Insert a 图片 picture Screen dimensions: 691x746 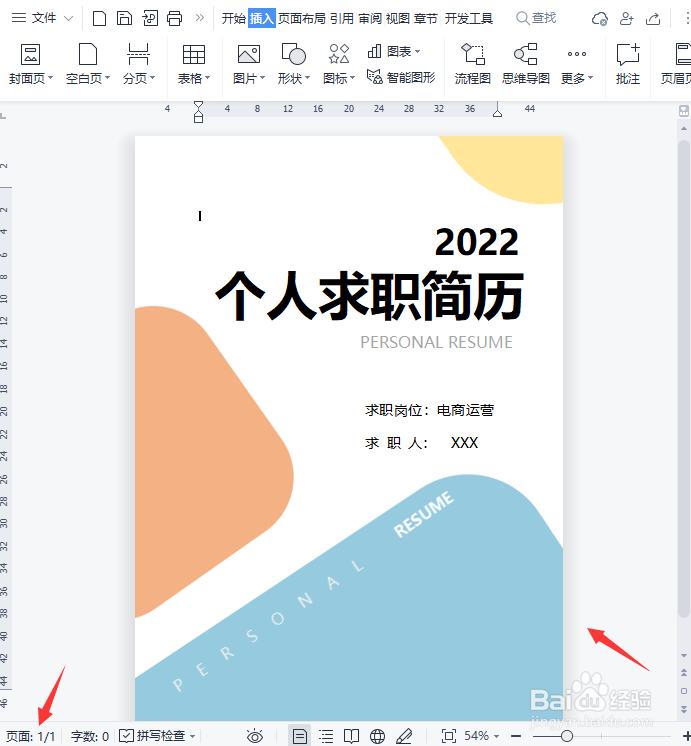tap(248, 64)
